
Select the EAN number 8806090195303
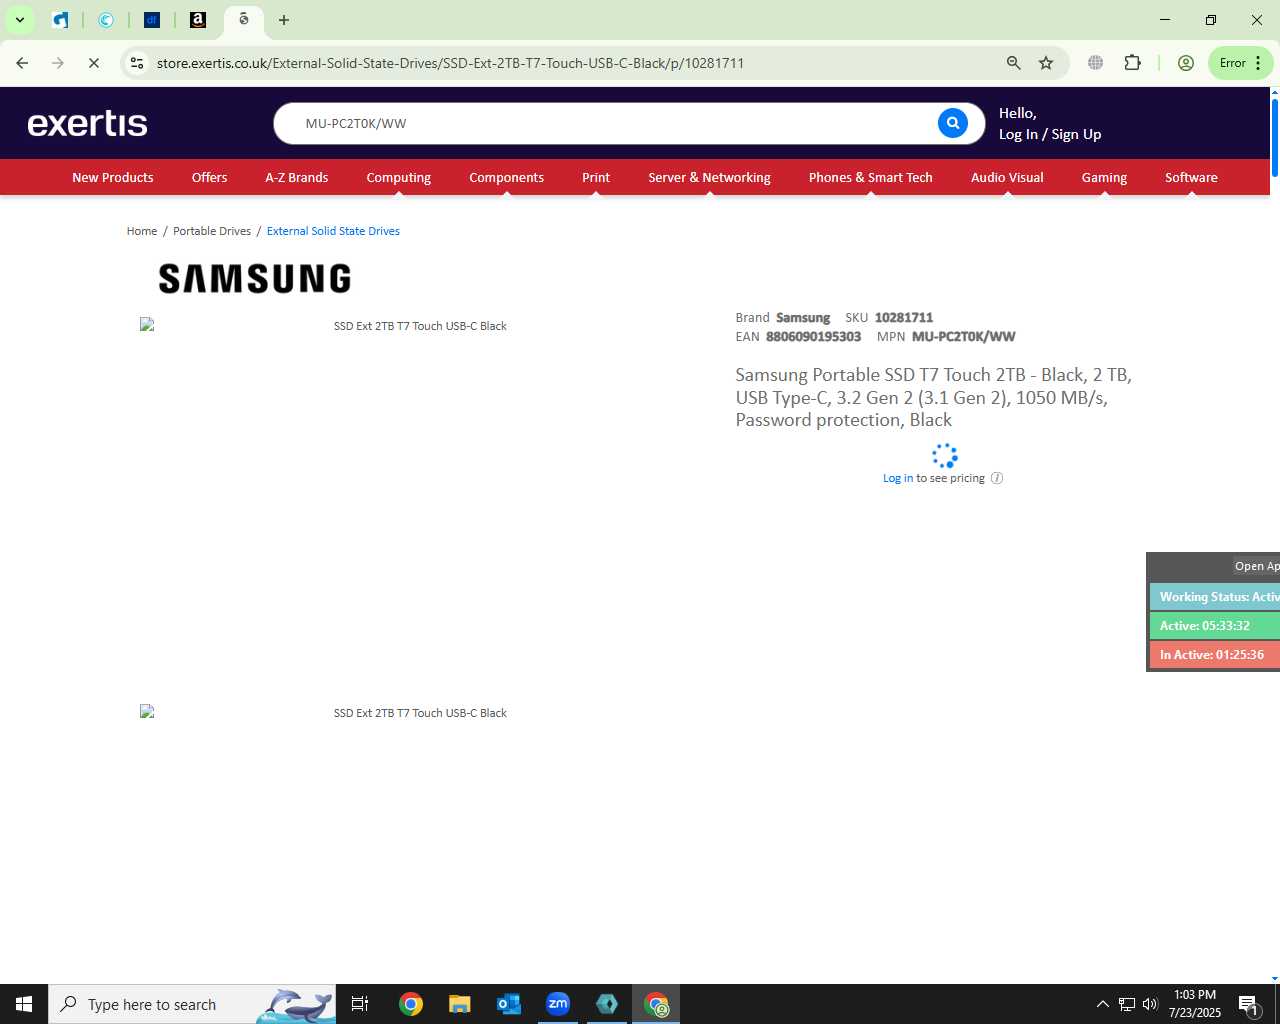click(x=813, y=337)
